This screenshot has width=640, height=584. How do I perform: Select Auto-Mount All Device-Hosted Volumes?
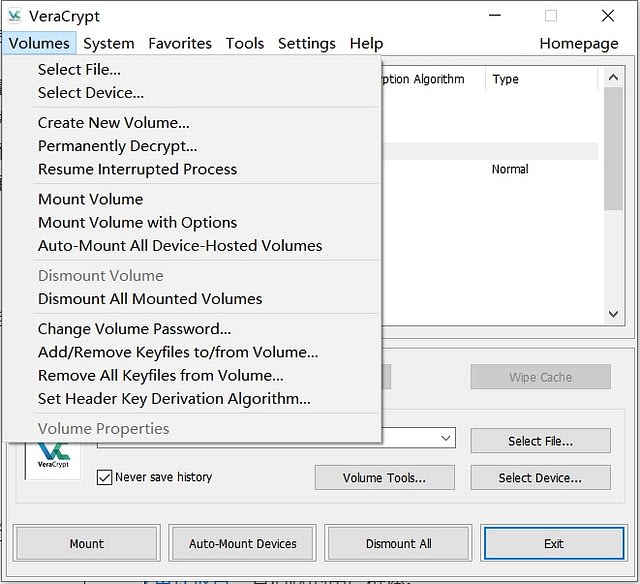[x=192, y=246]
